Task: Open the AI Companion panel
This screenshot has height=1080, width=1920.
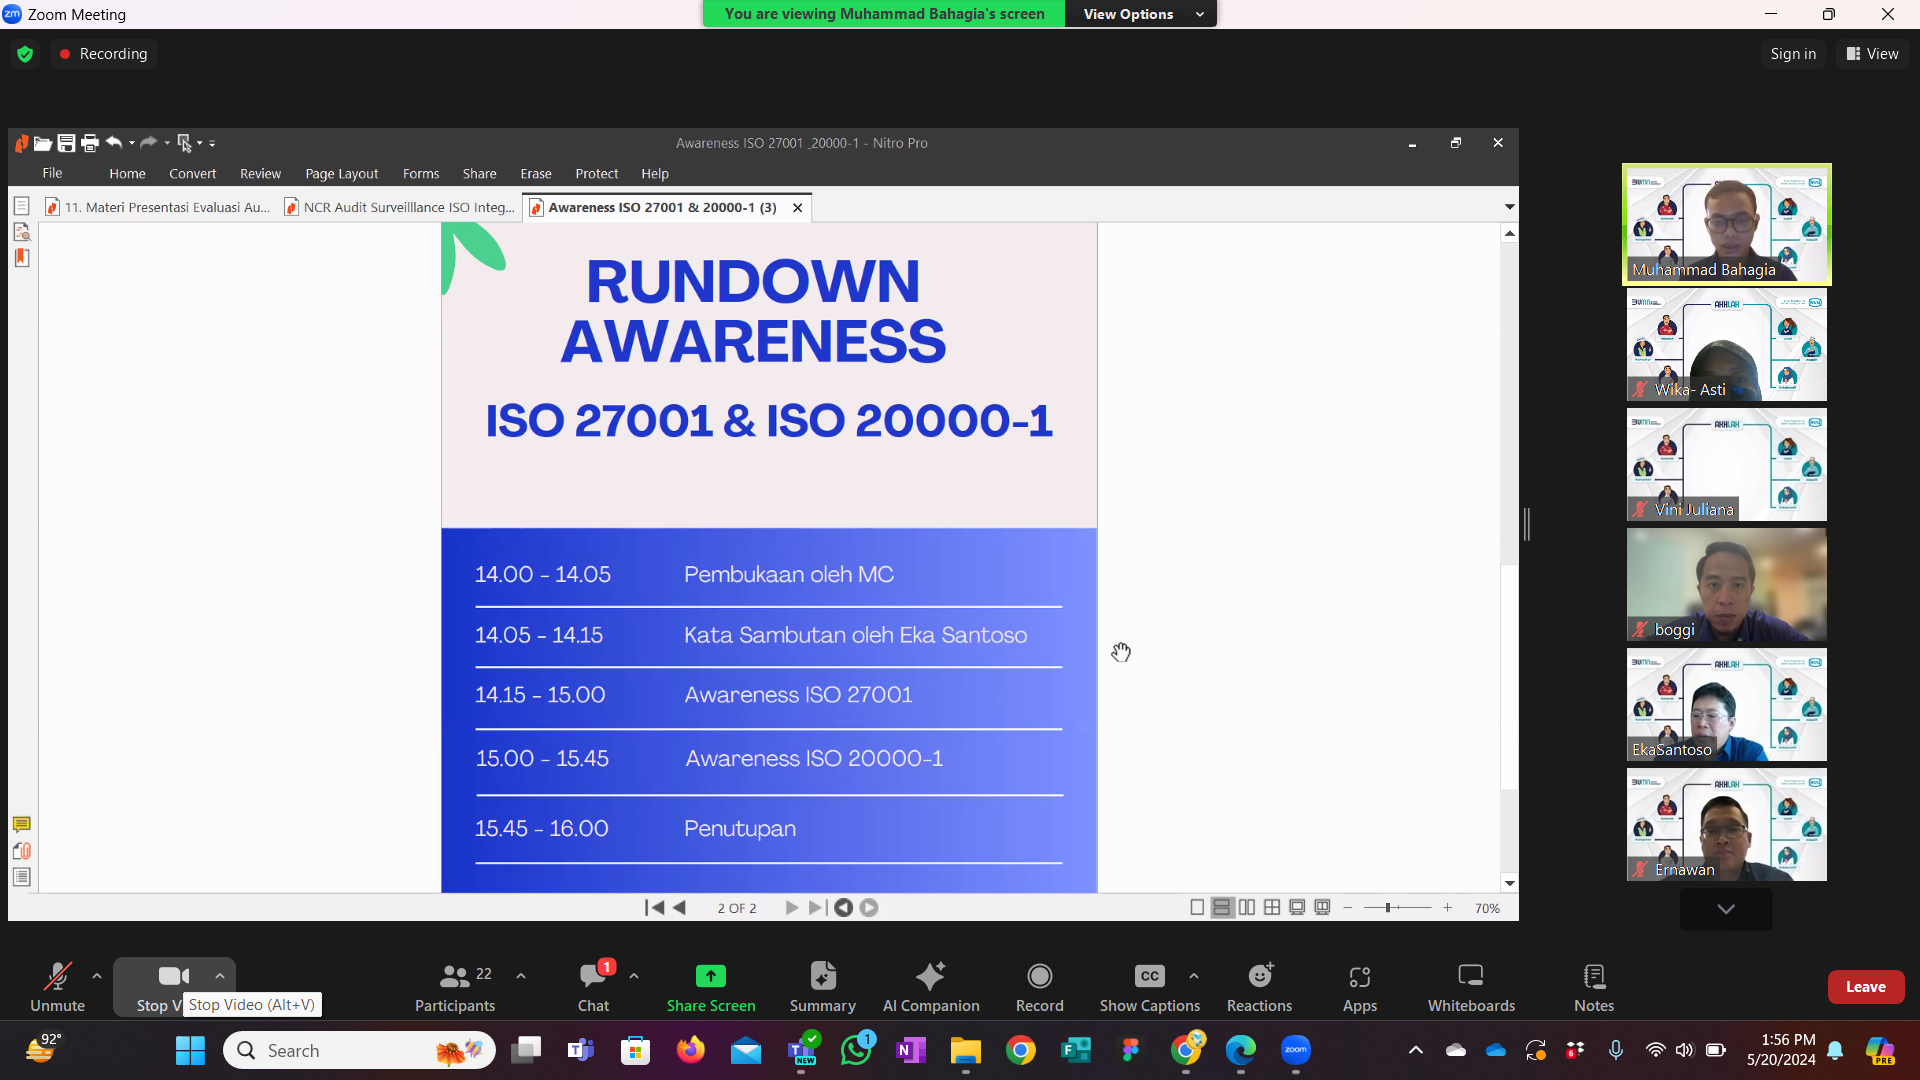Action: (930, 986)
